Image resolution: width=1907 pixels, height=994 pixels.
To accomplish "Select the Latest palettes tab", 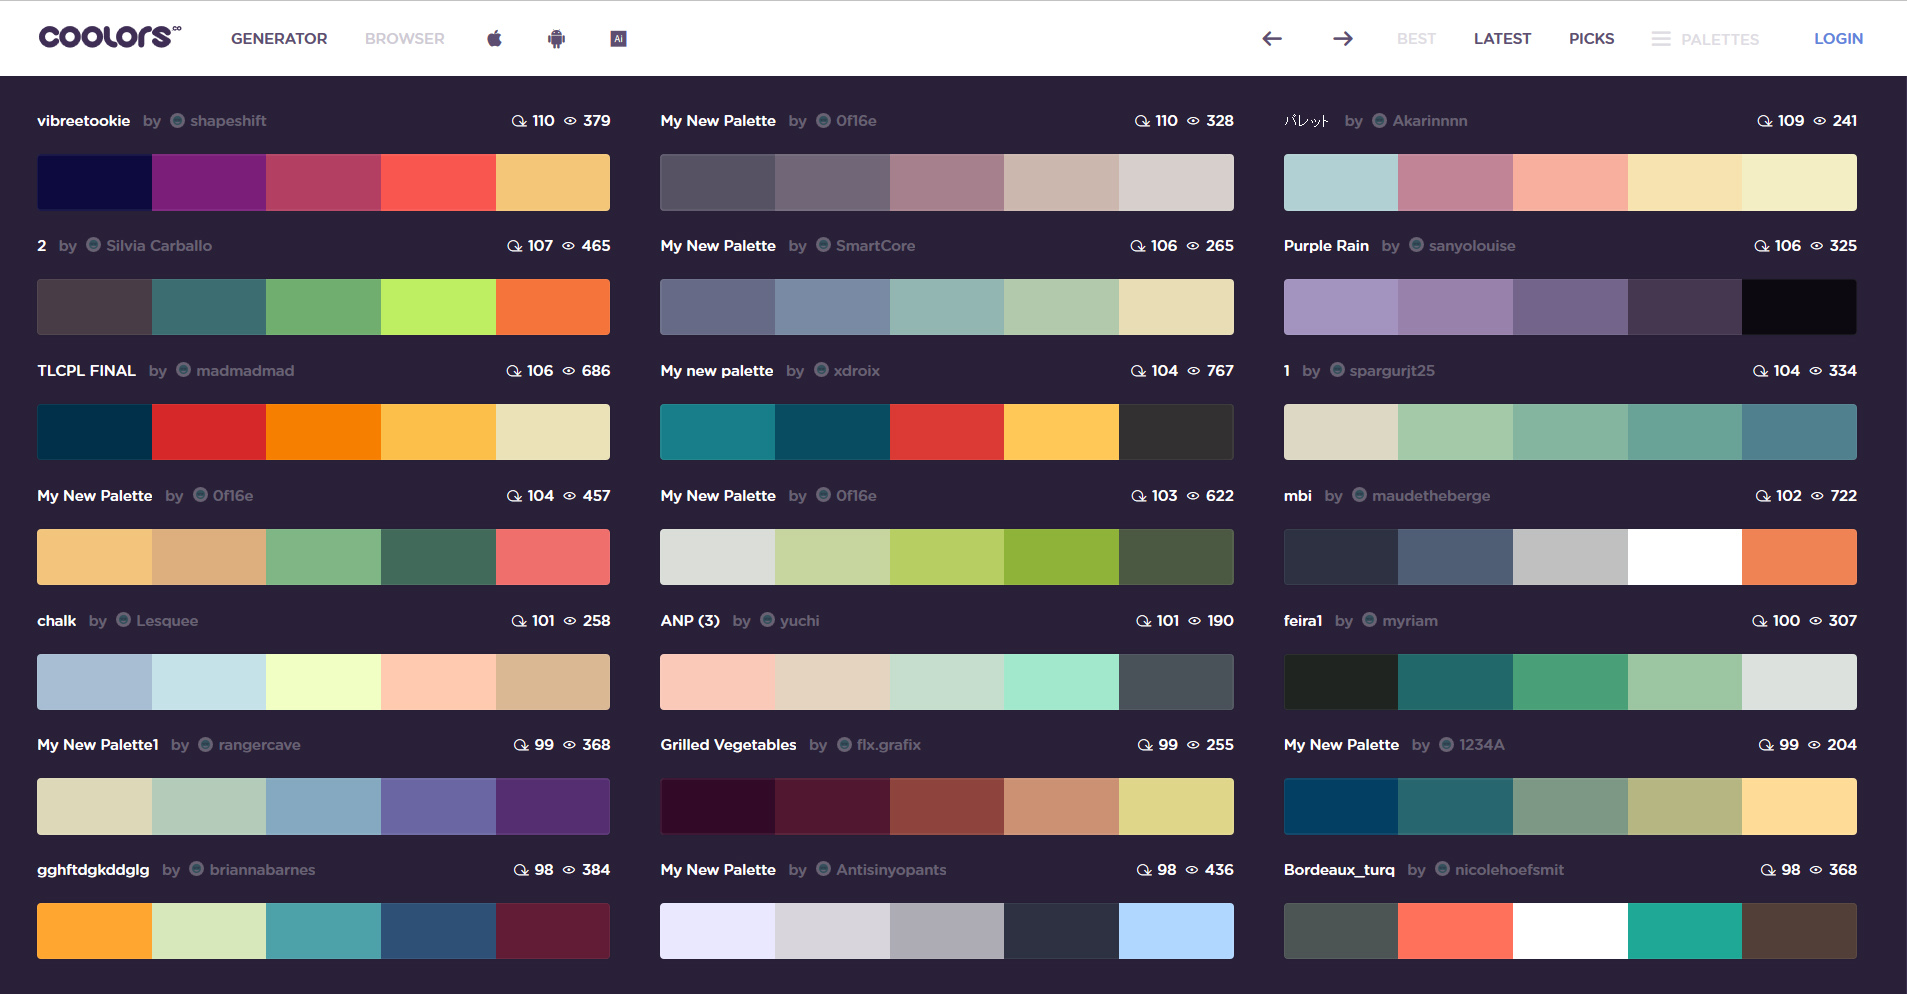I will click(x=1502, y=39).
